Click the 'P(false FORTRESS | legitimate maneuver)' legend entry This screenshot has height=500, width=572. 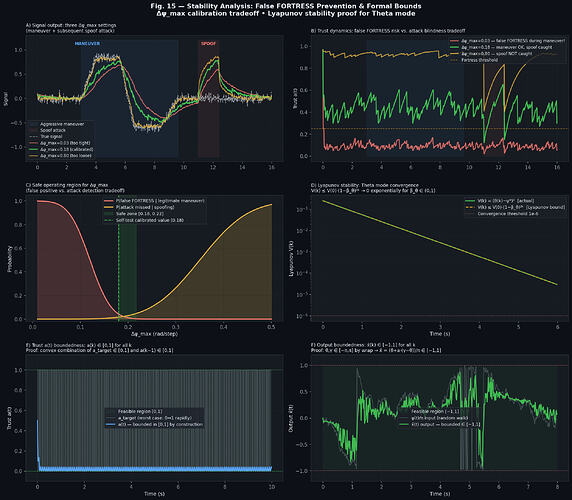pos(155,201)
